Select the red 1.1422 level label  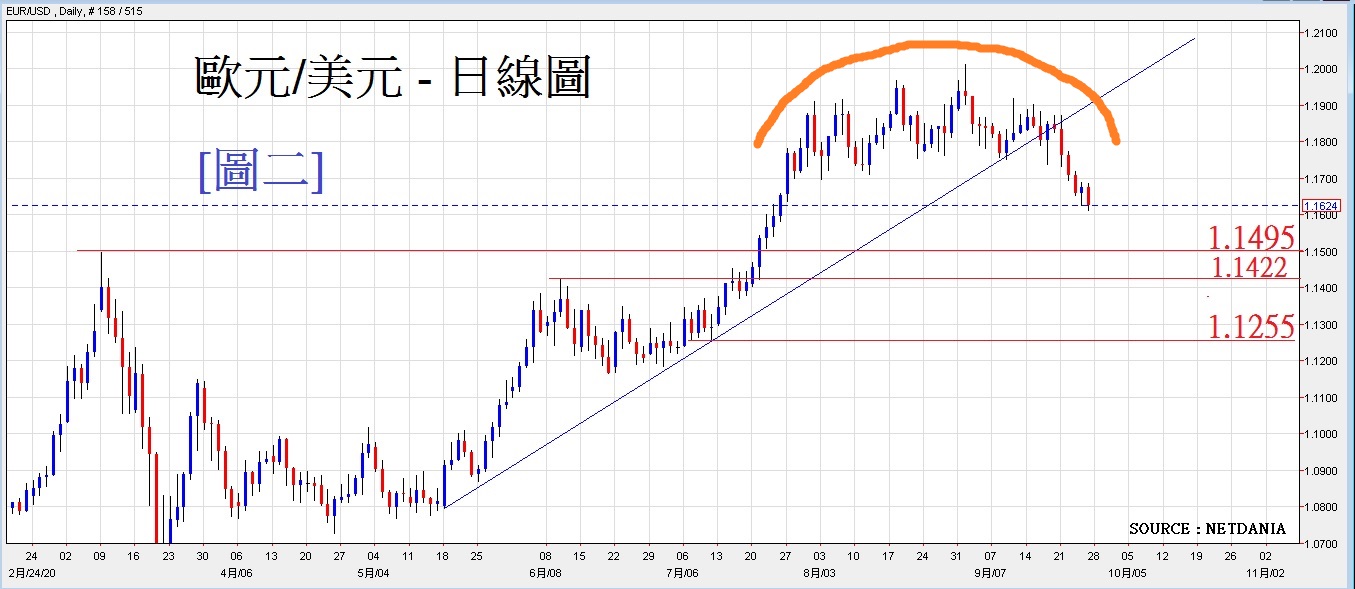pos(1249,267)
